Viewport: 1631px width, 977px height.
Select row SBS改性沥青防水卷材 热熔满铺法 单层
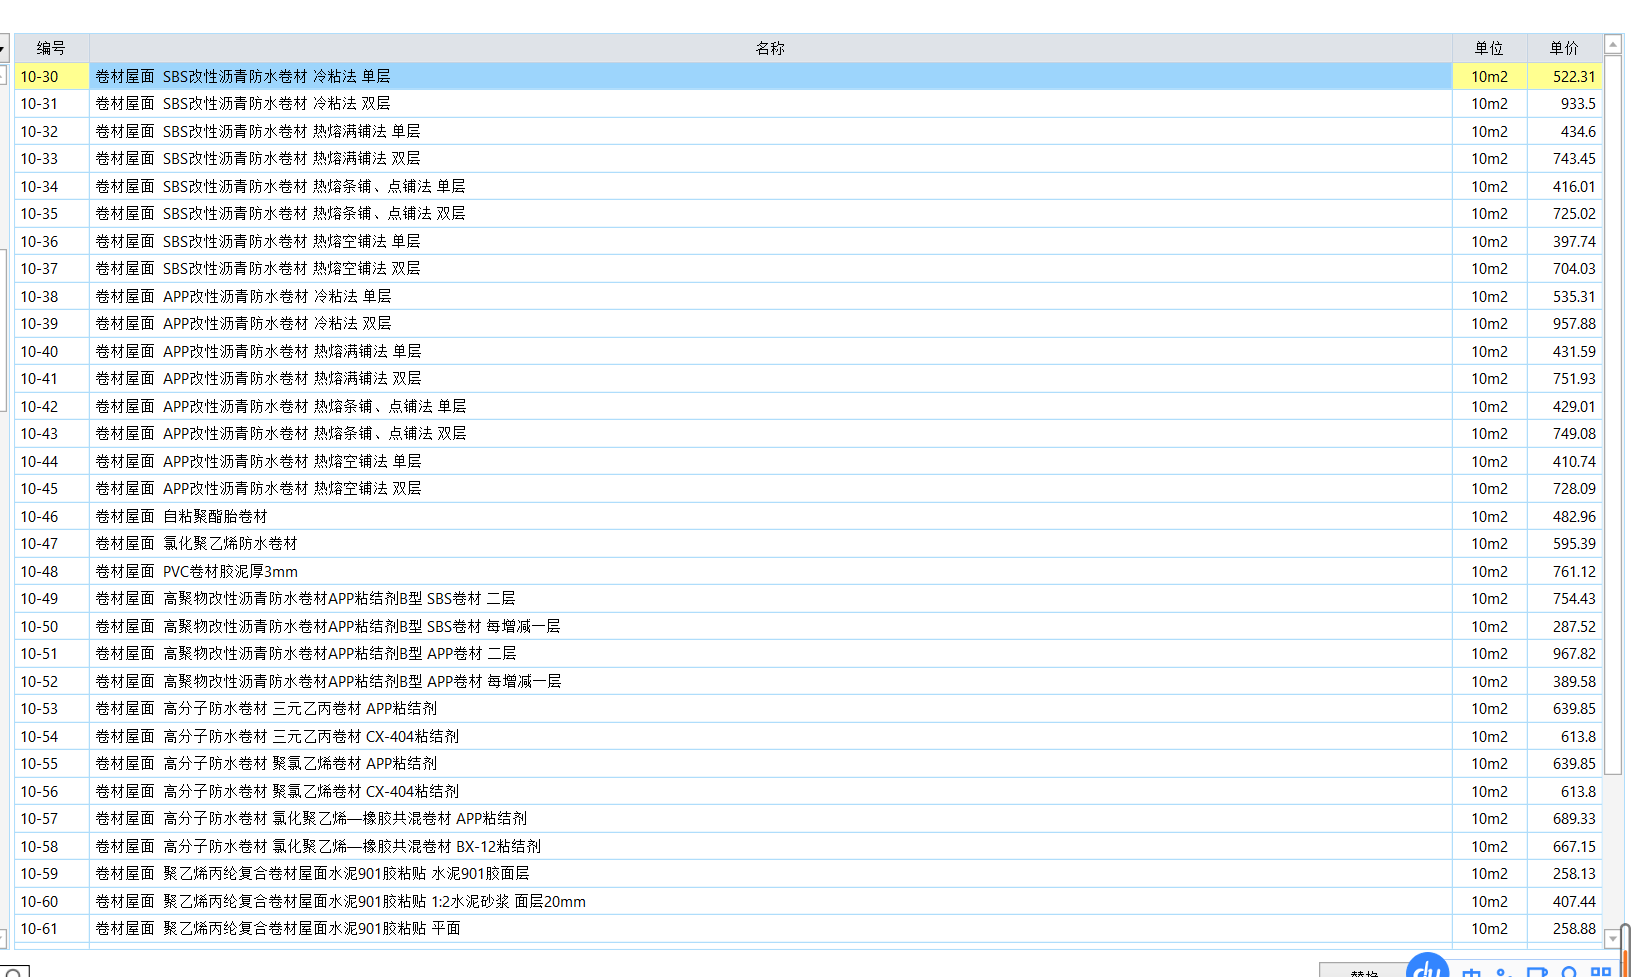point(770,131)
